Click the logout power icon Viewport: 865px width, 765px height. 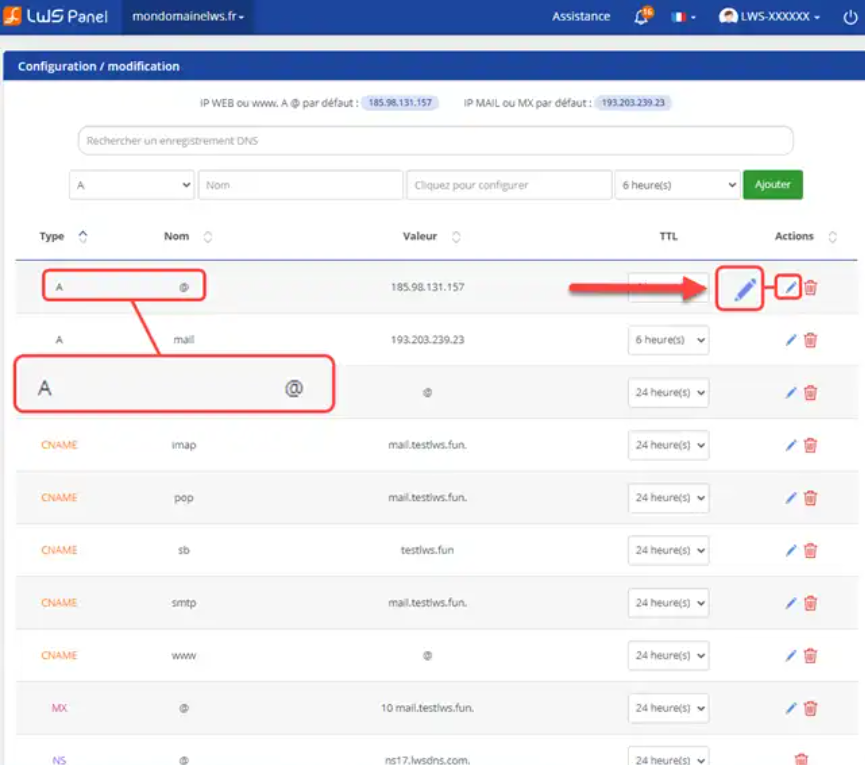click(x=852, y=16)
